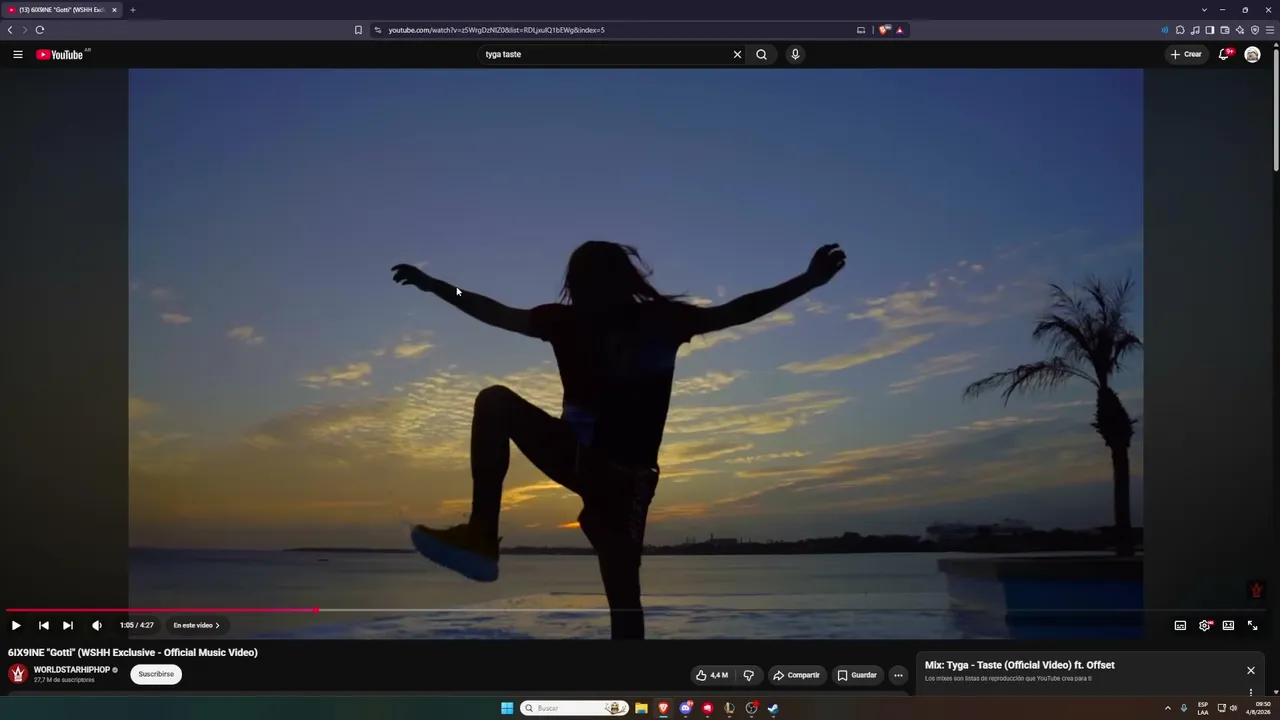Screen dimensions: 1280x720
Task: Open the WORLDSTARHIPHOP channel name link
Action: [72, 670]
